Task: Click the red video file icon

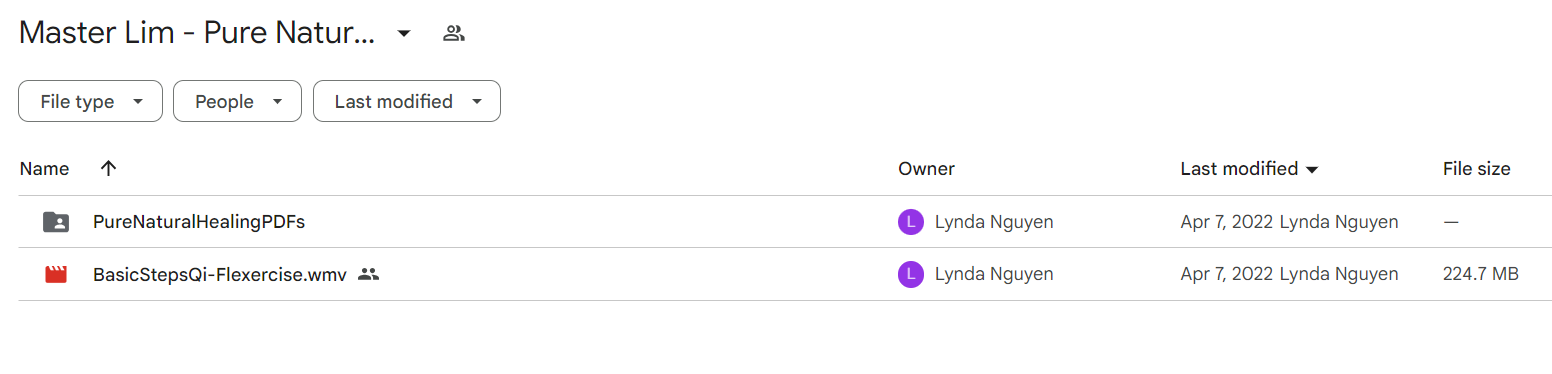Action: (56, 274)
